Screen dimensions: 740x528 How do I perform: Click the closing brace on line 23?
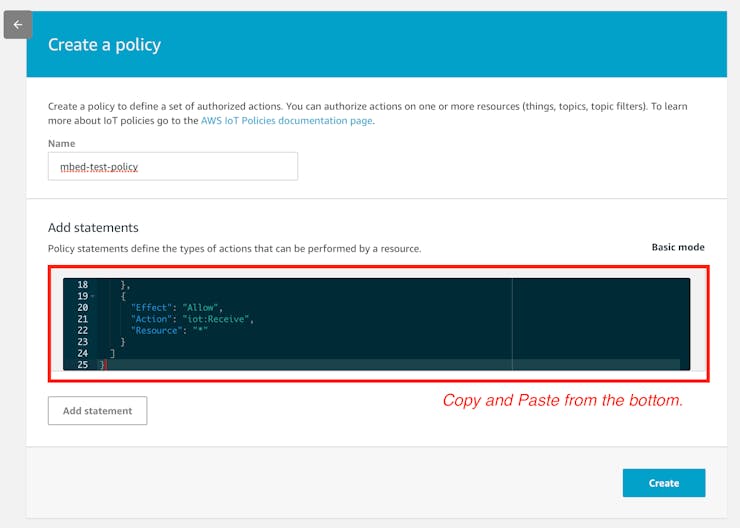pos(123,342)
